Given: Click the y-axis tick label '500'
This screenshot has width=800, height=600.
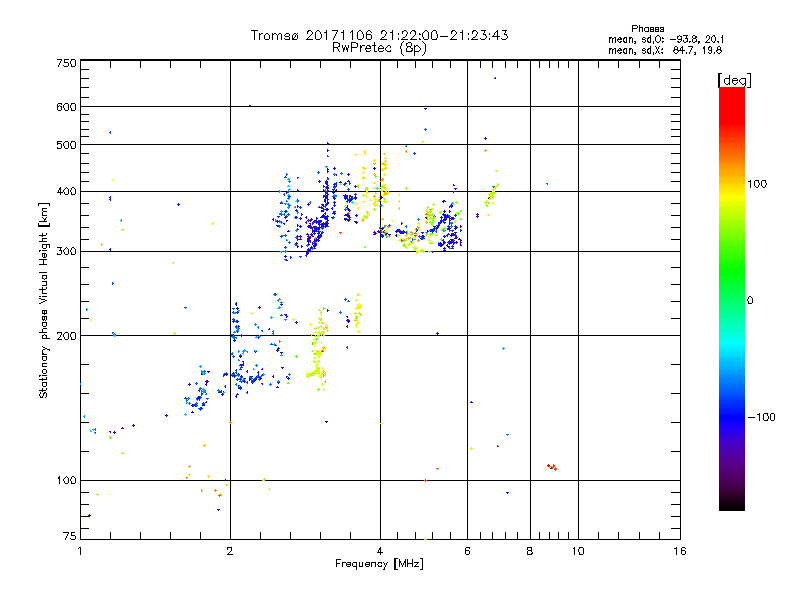Looking at the screenshot, I should 67,145.
